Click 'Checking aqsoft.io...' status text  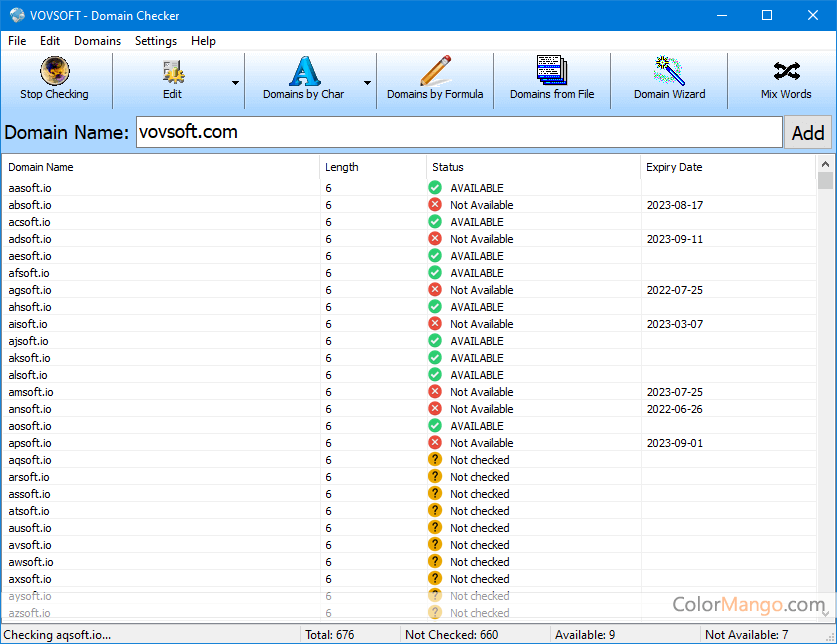[57, 634]
